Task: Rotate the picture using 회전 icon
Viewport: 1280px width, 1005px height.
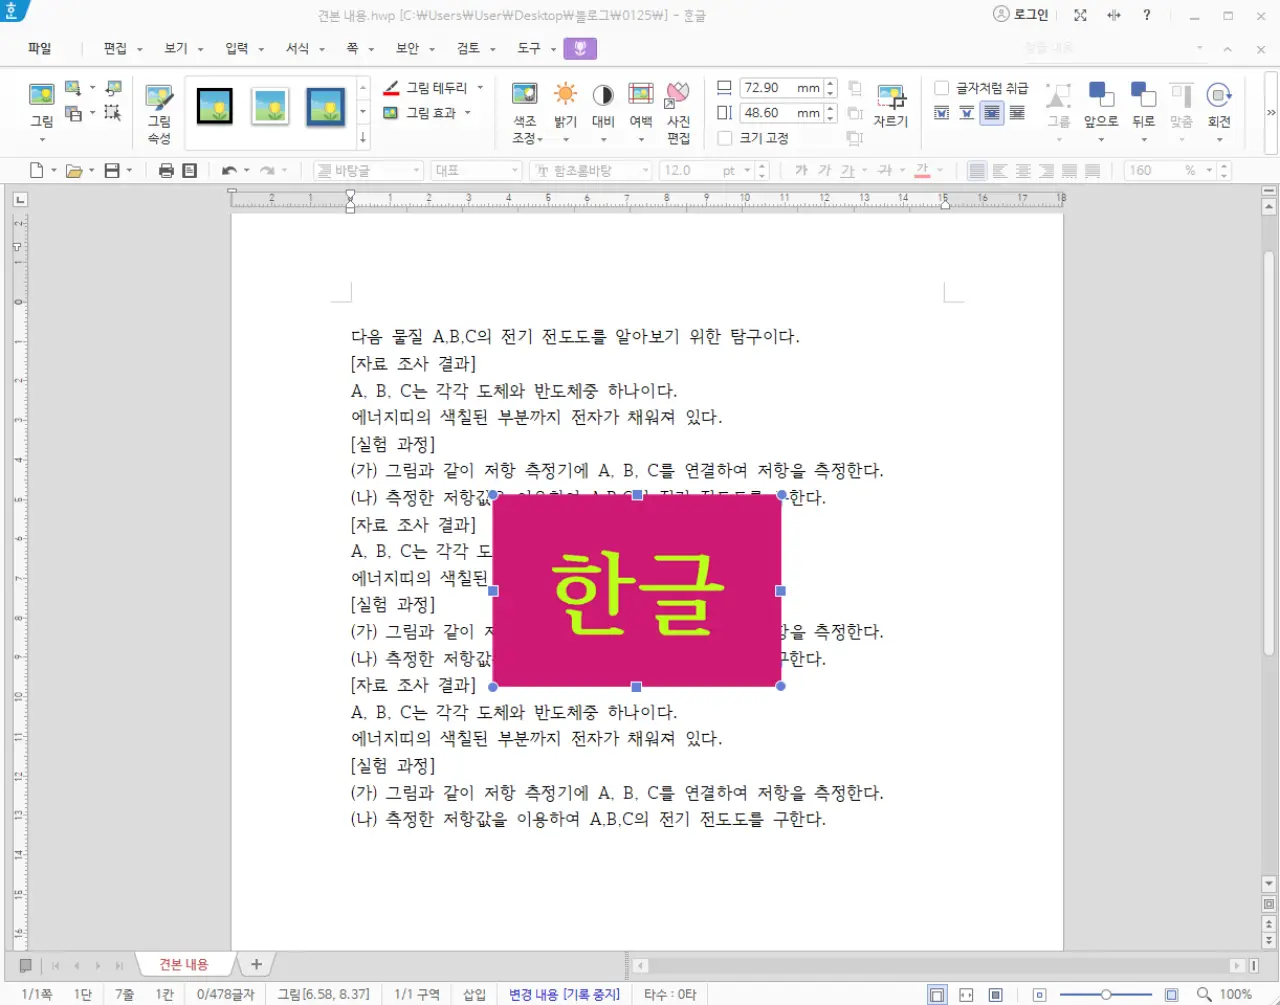Action: coord(1219,105)
